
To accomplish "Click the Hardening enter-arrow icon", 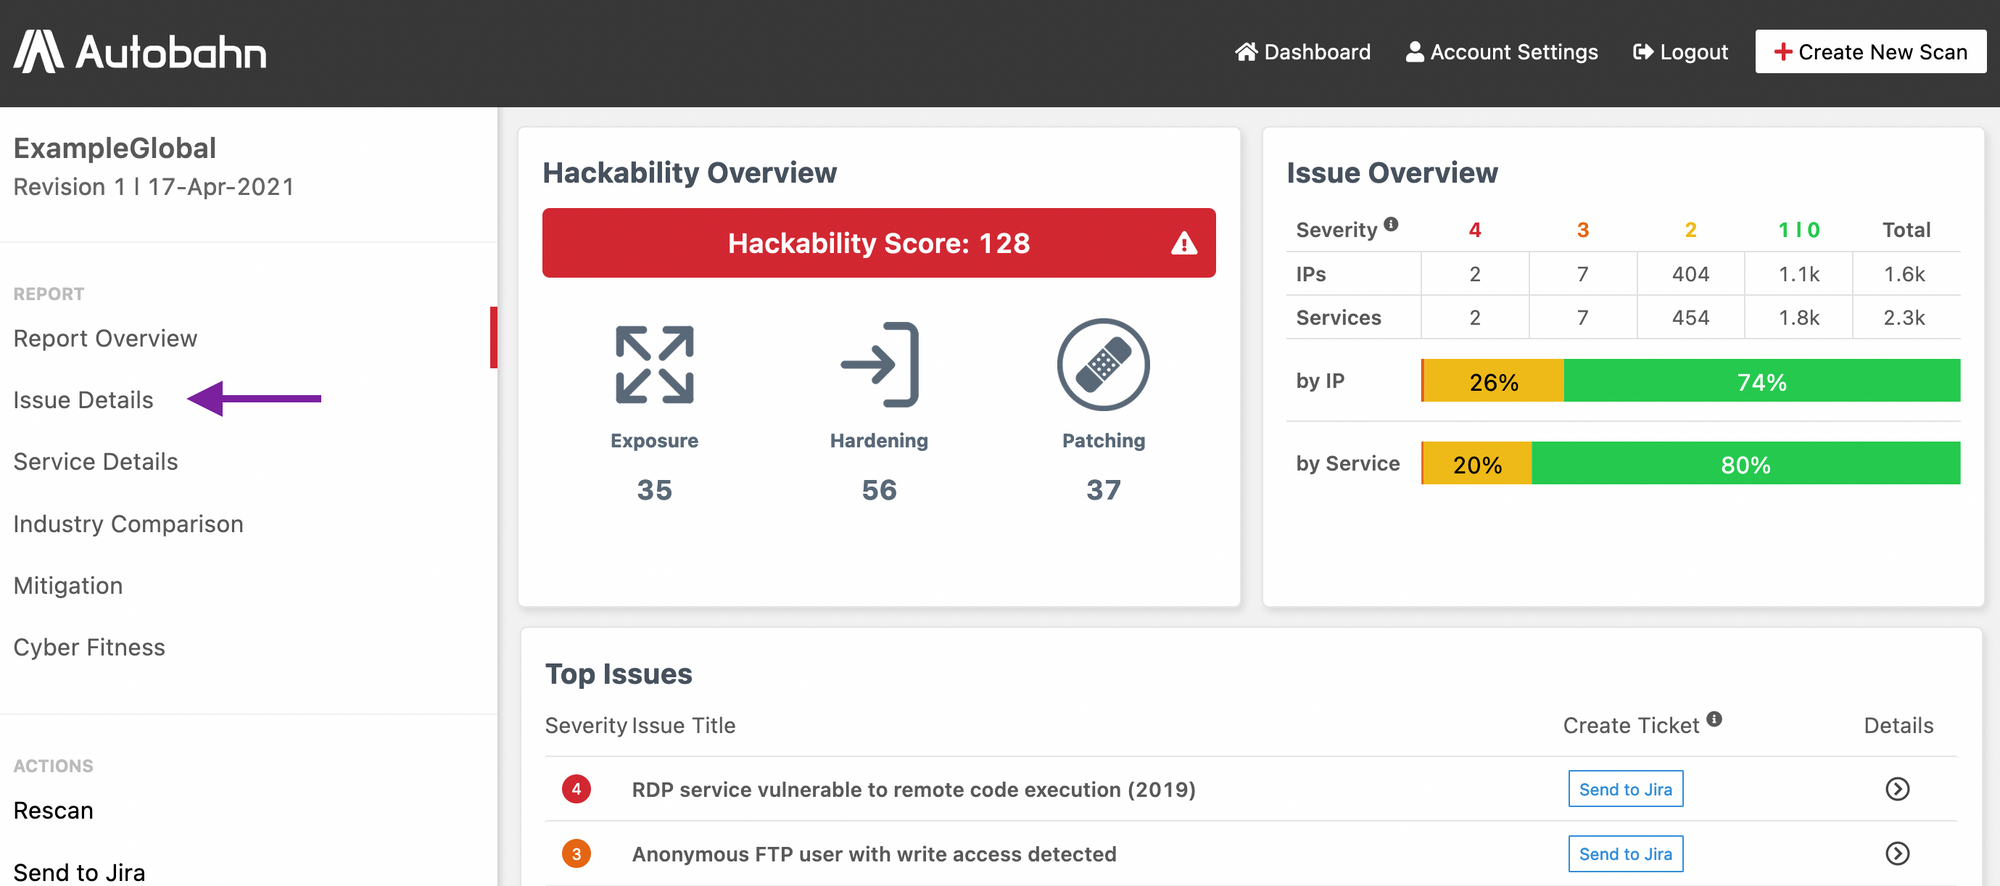I will (879, 365).
